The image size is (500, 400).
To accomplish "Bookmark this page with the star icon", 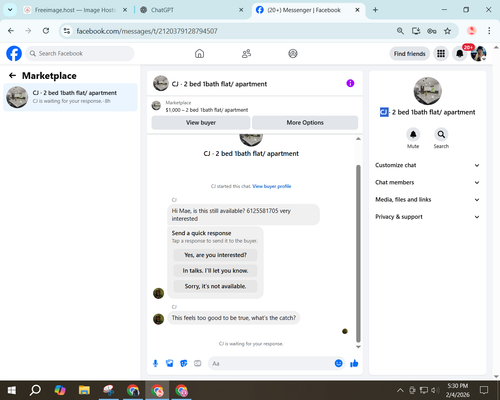I will 447,31.
